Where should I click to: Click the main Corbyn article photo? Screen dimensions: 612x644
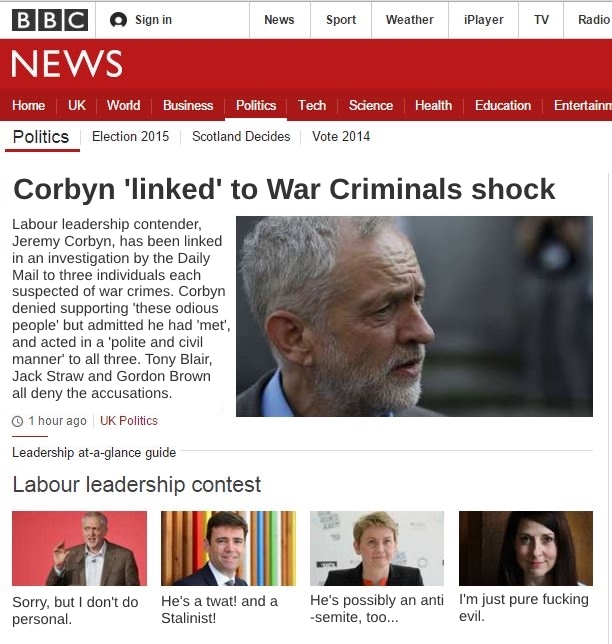coord(414,316)
